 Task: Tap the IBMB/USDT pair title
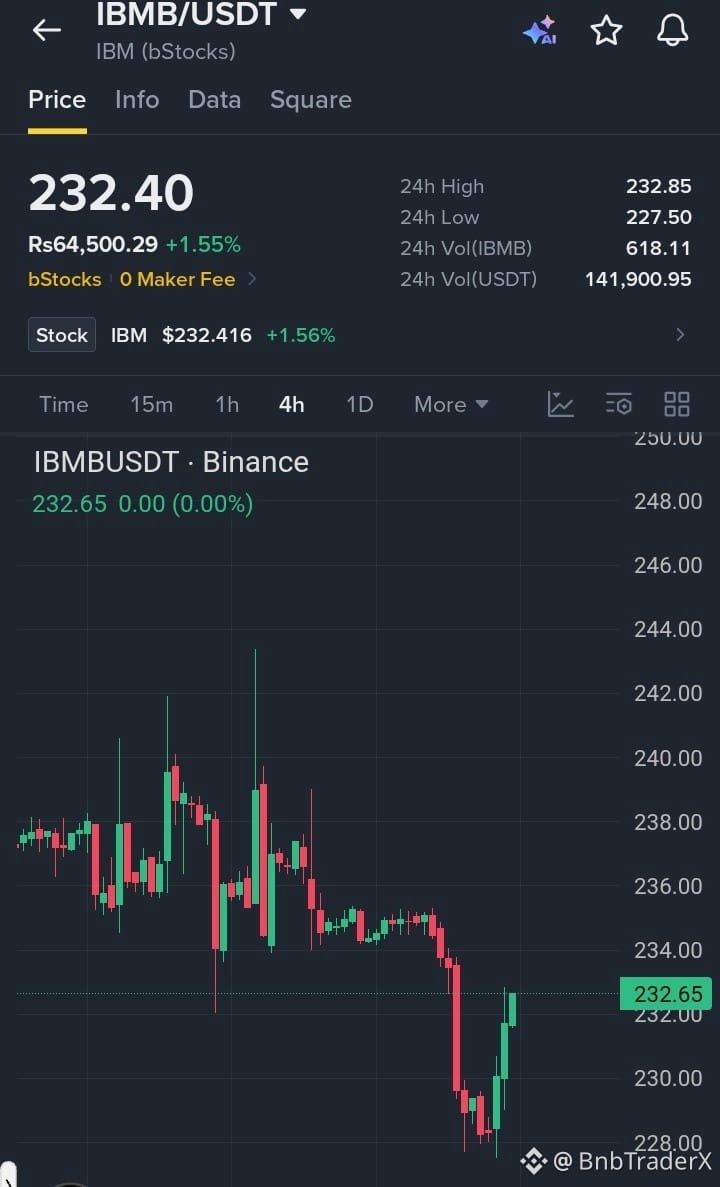point(186,14)
